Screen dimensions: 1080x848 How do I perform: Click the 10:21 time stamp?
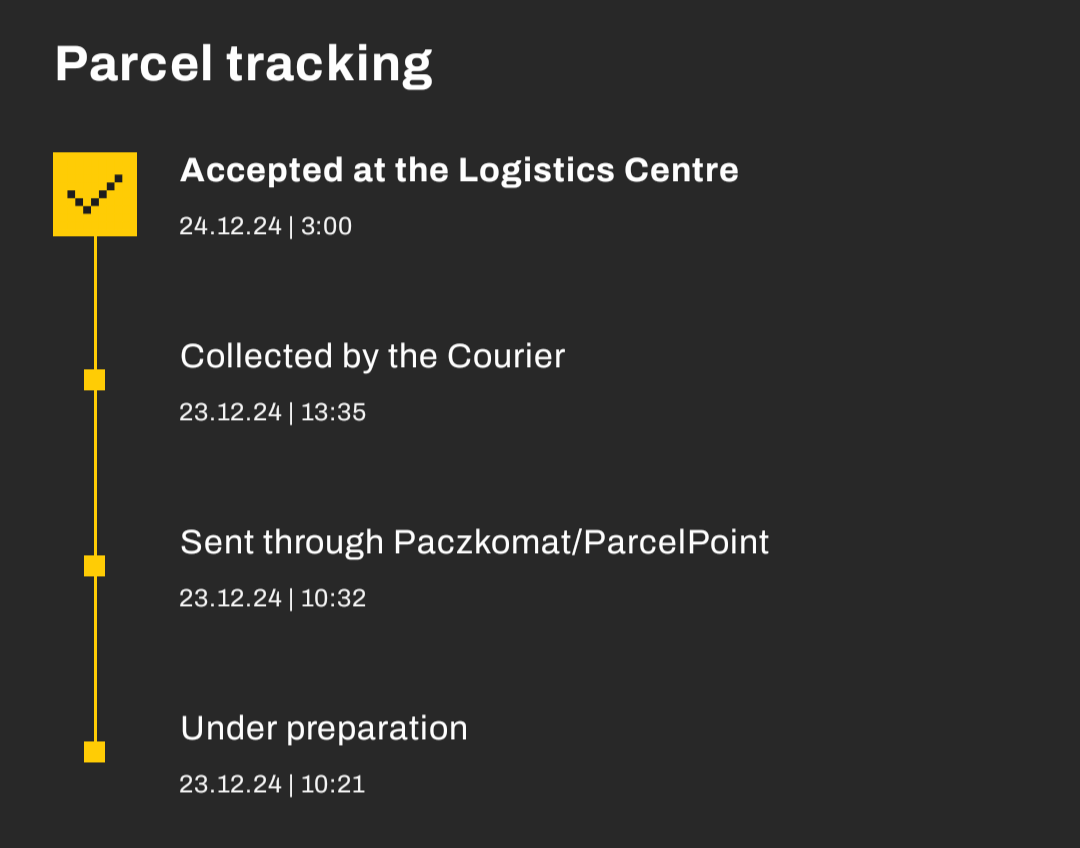click(334, 785)
